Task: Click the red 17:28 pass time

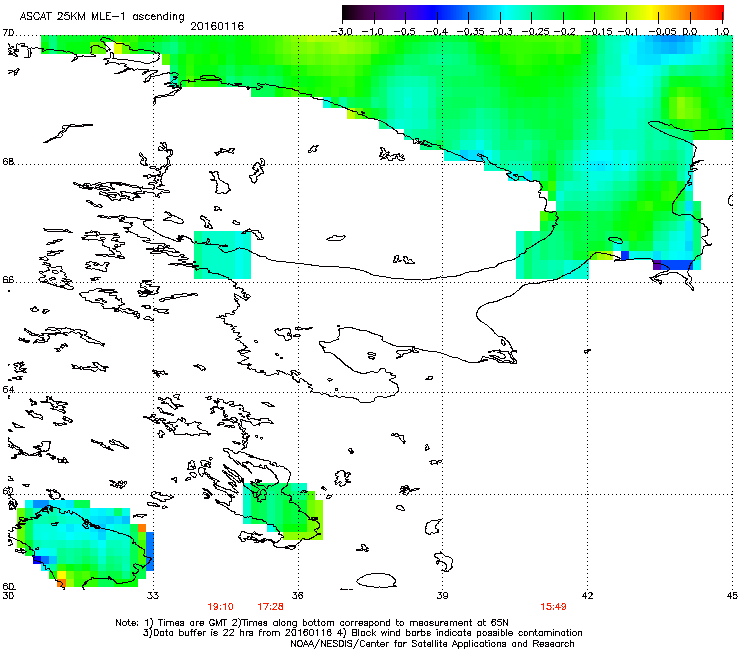Action: [270, 607]
